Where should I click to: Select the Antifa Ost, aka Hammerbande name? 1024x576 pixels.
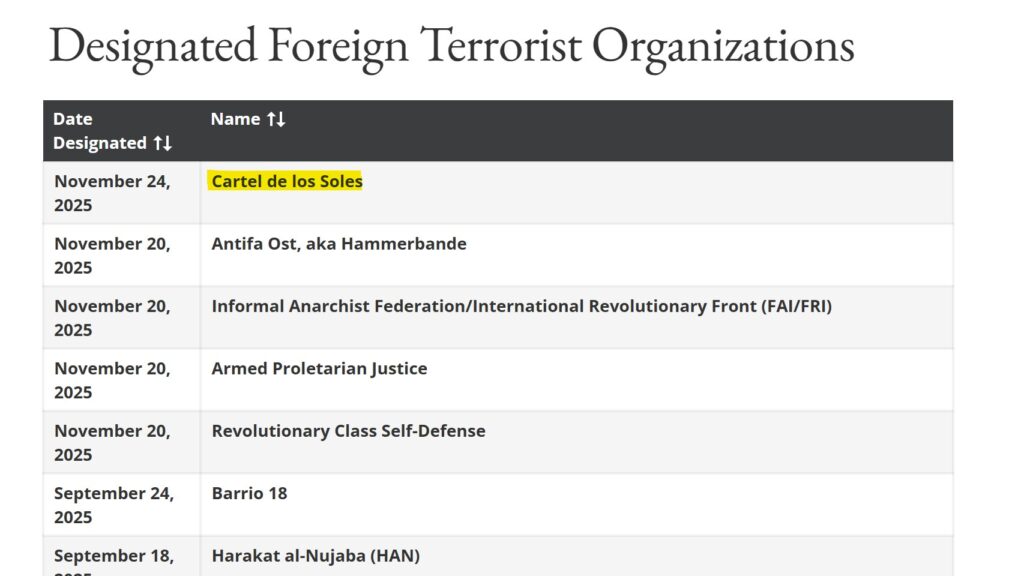click(x=339, y=243)
